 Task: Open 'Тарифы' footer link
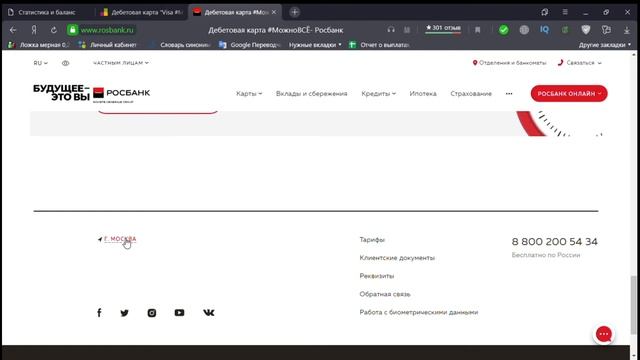coord(372,240)
